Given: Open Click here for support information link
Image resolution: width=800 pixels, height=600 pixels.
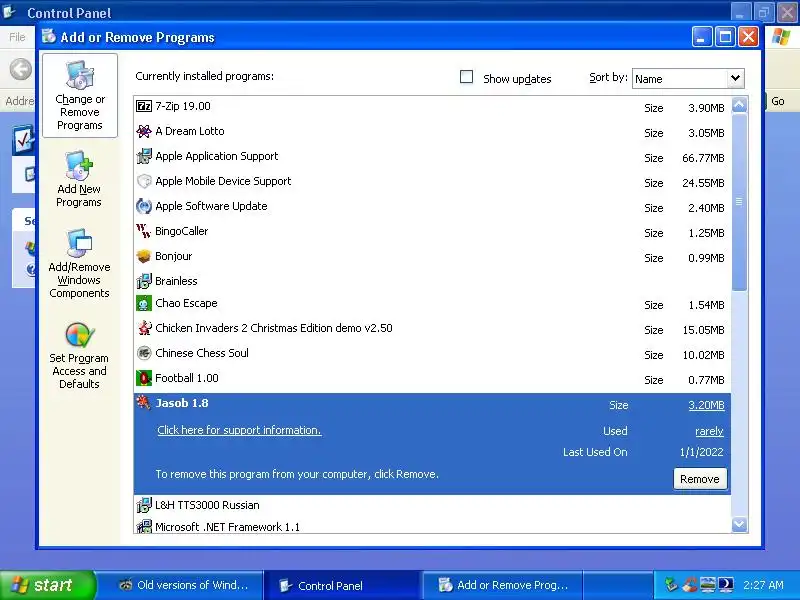Looking at the screenshot, I should [239, 430].
